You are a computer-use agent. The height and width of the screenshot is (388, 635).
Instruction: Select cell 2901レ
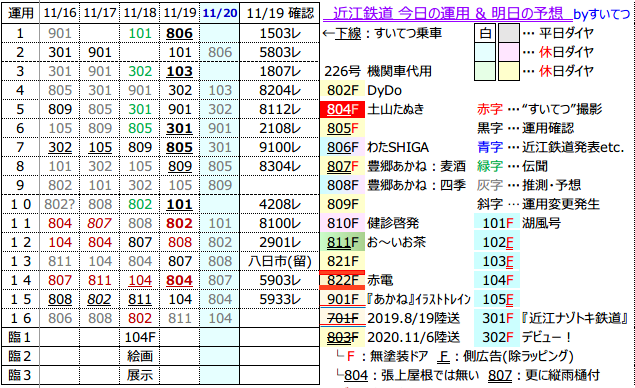pyautogui.click(x=280, y=242)
